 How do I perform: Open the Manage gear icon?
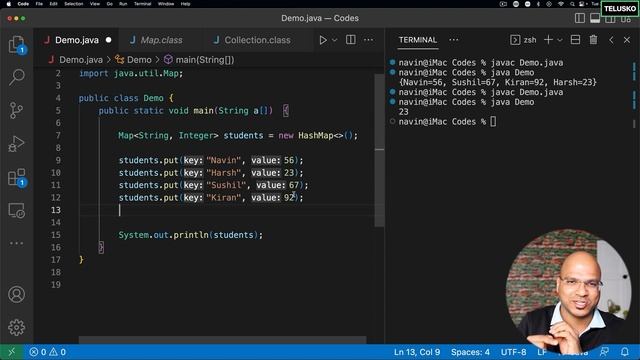17,327
